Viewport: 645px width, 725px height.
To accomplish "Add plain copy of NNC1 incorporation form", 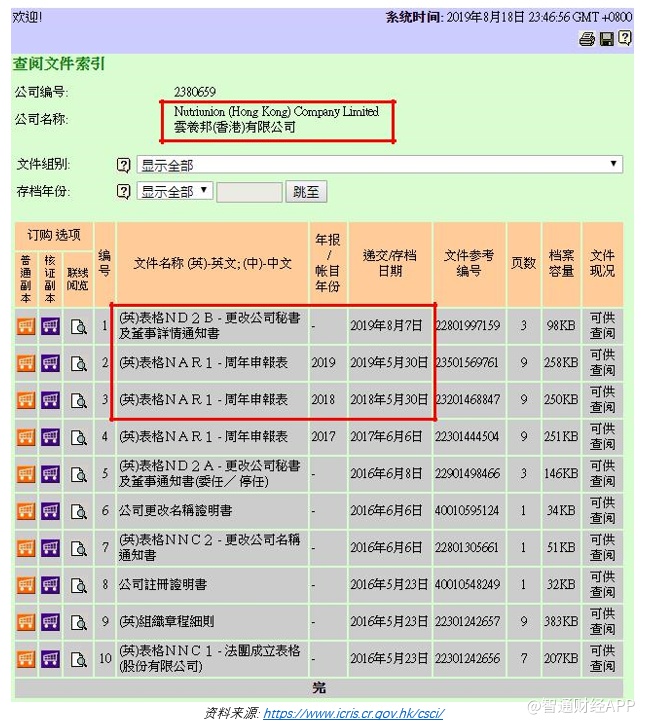I will point(26,659).
